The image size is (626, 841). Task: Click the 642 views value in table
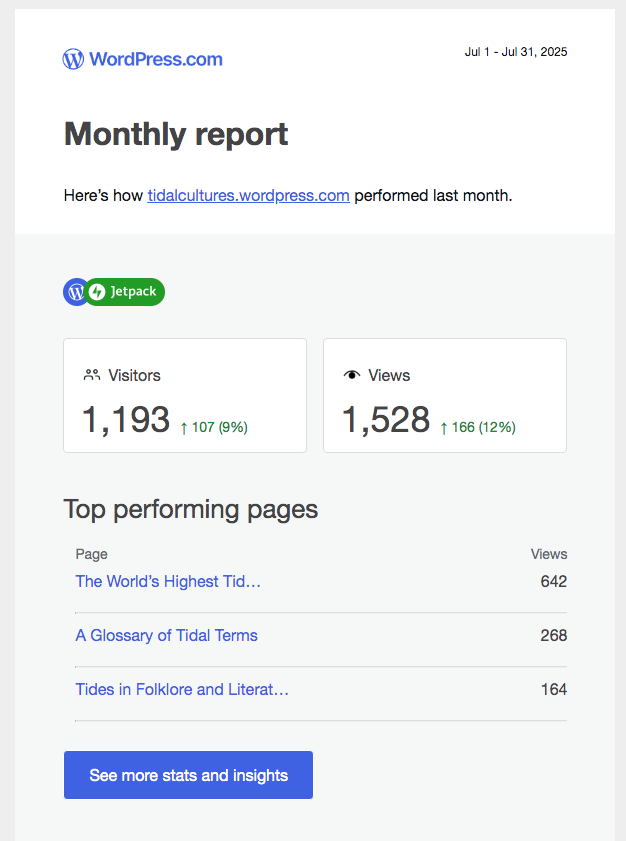pos(553,581)
